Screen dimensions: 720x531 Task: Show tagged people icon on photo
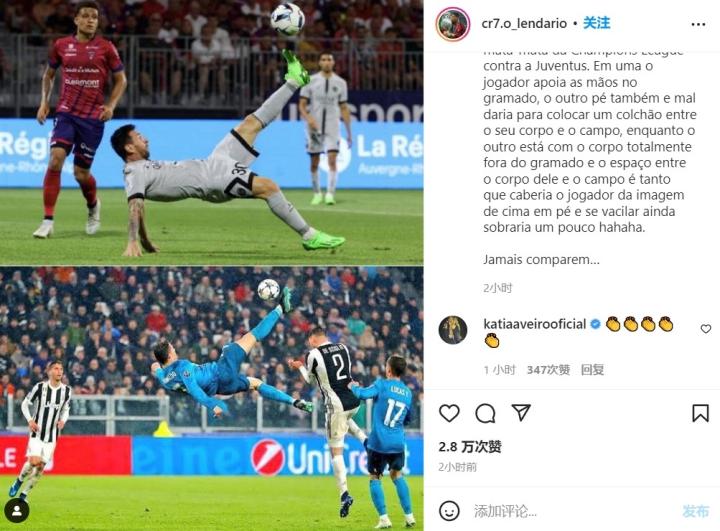point(17,511)
